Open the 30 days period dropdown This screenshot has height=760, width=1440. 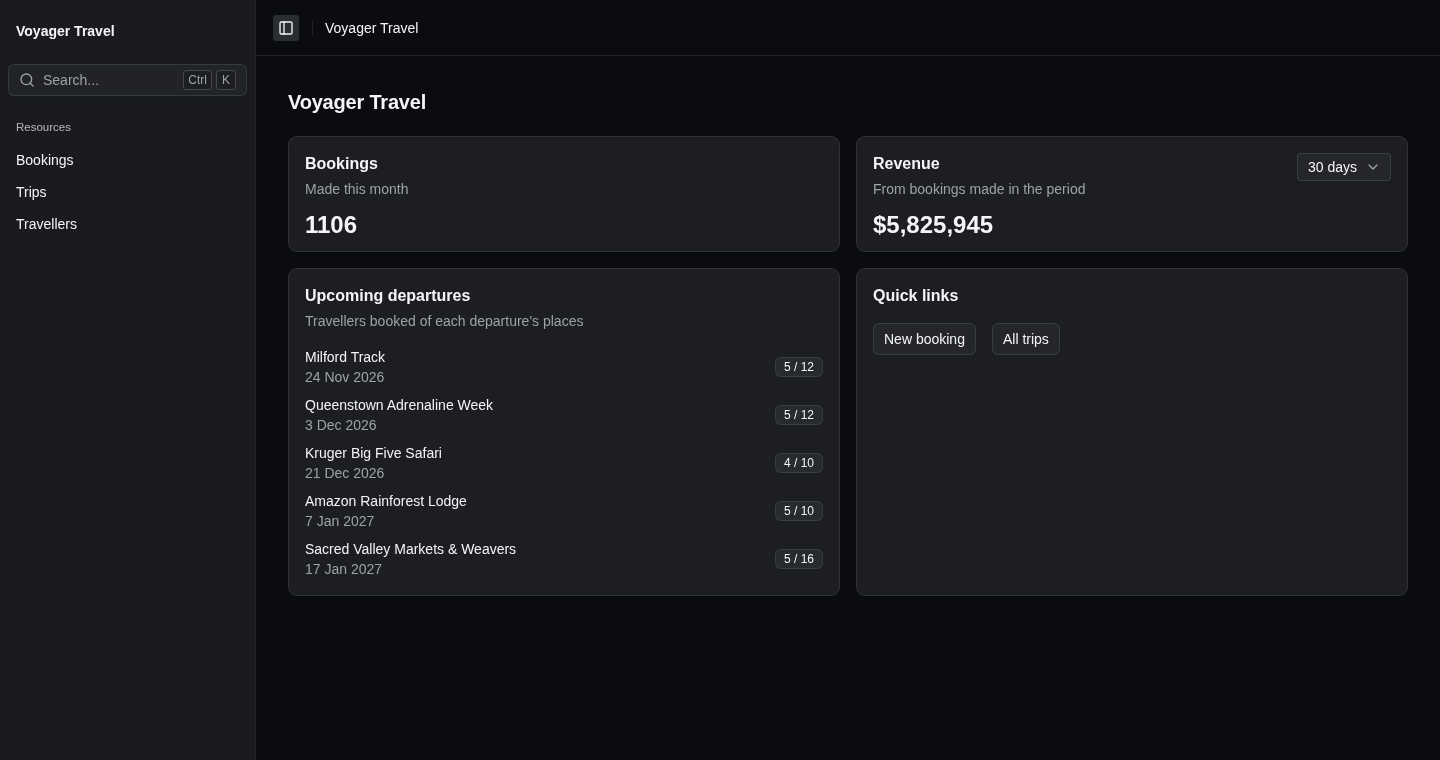[x=1343, y=167]
